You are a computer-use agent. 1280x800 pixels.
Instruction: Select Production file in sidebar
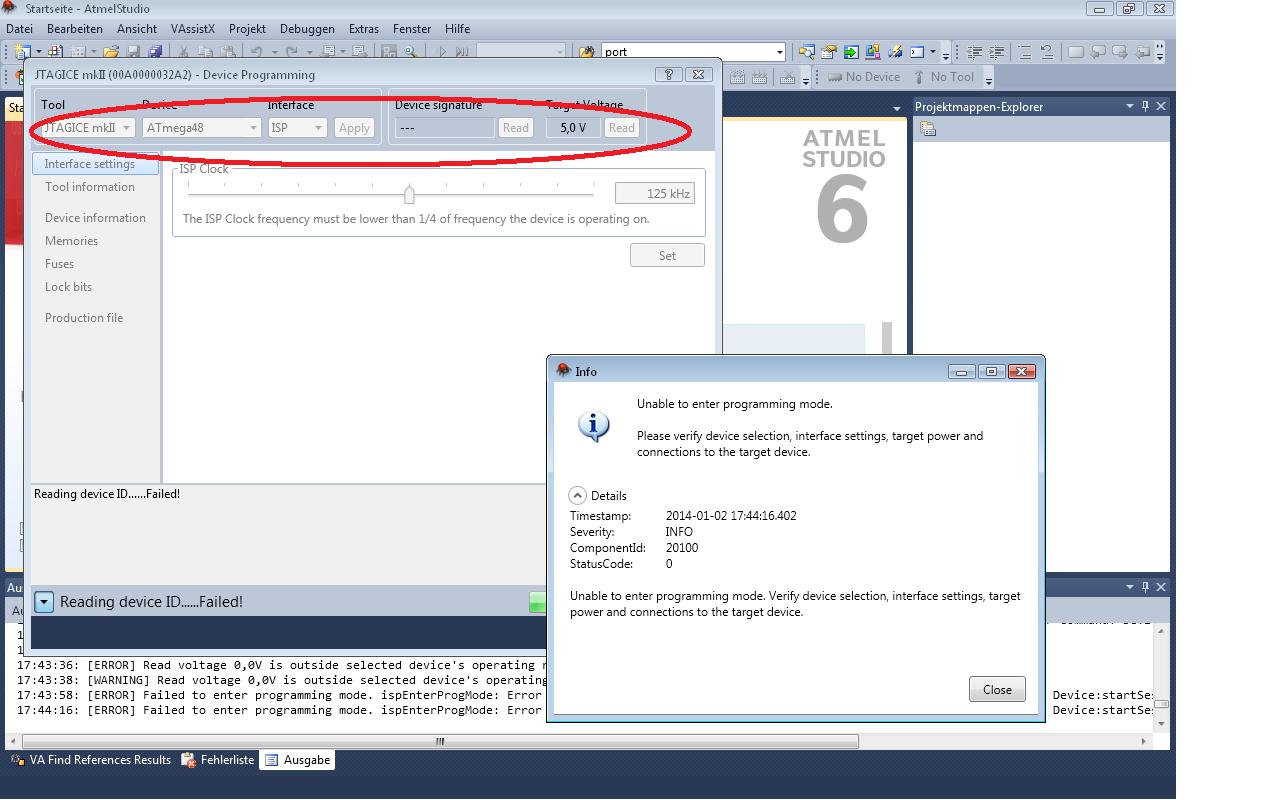pos(84,318)
